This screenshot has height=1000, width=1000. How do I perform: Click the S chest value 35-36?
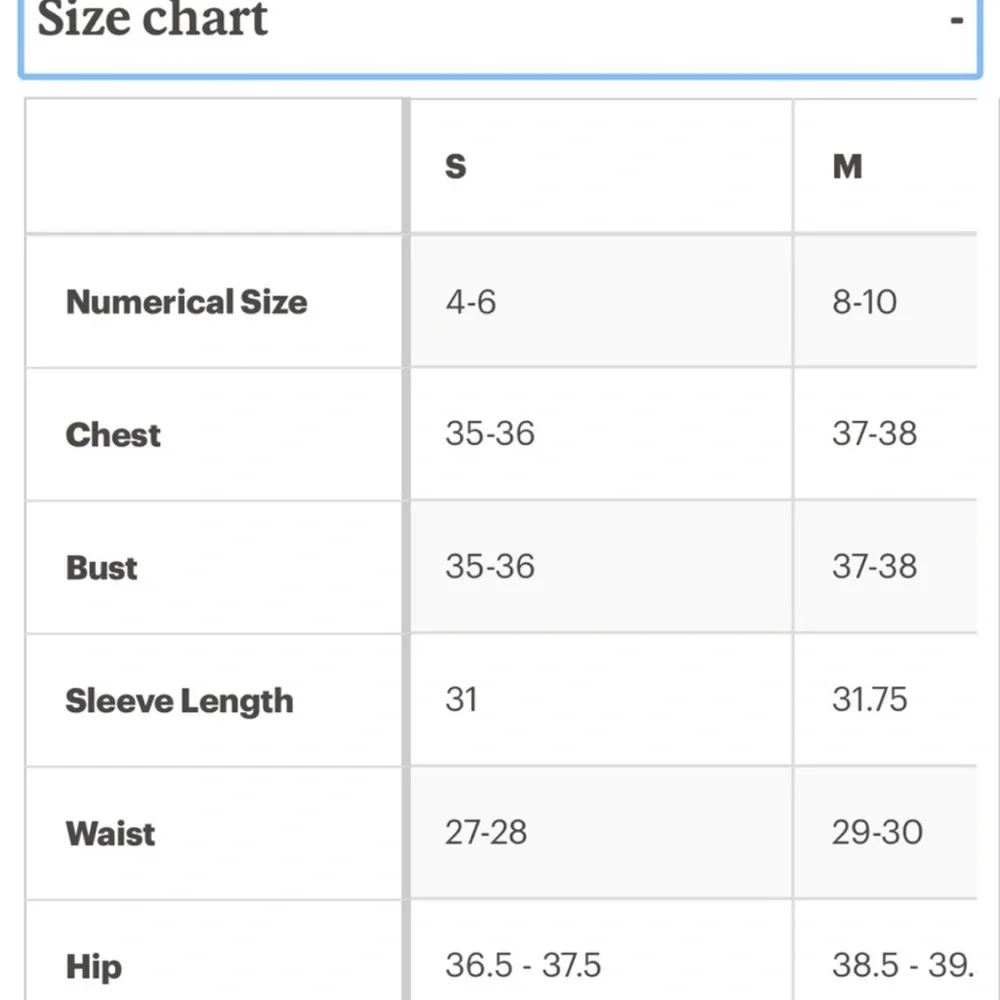490,434
